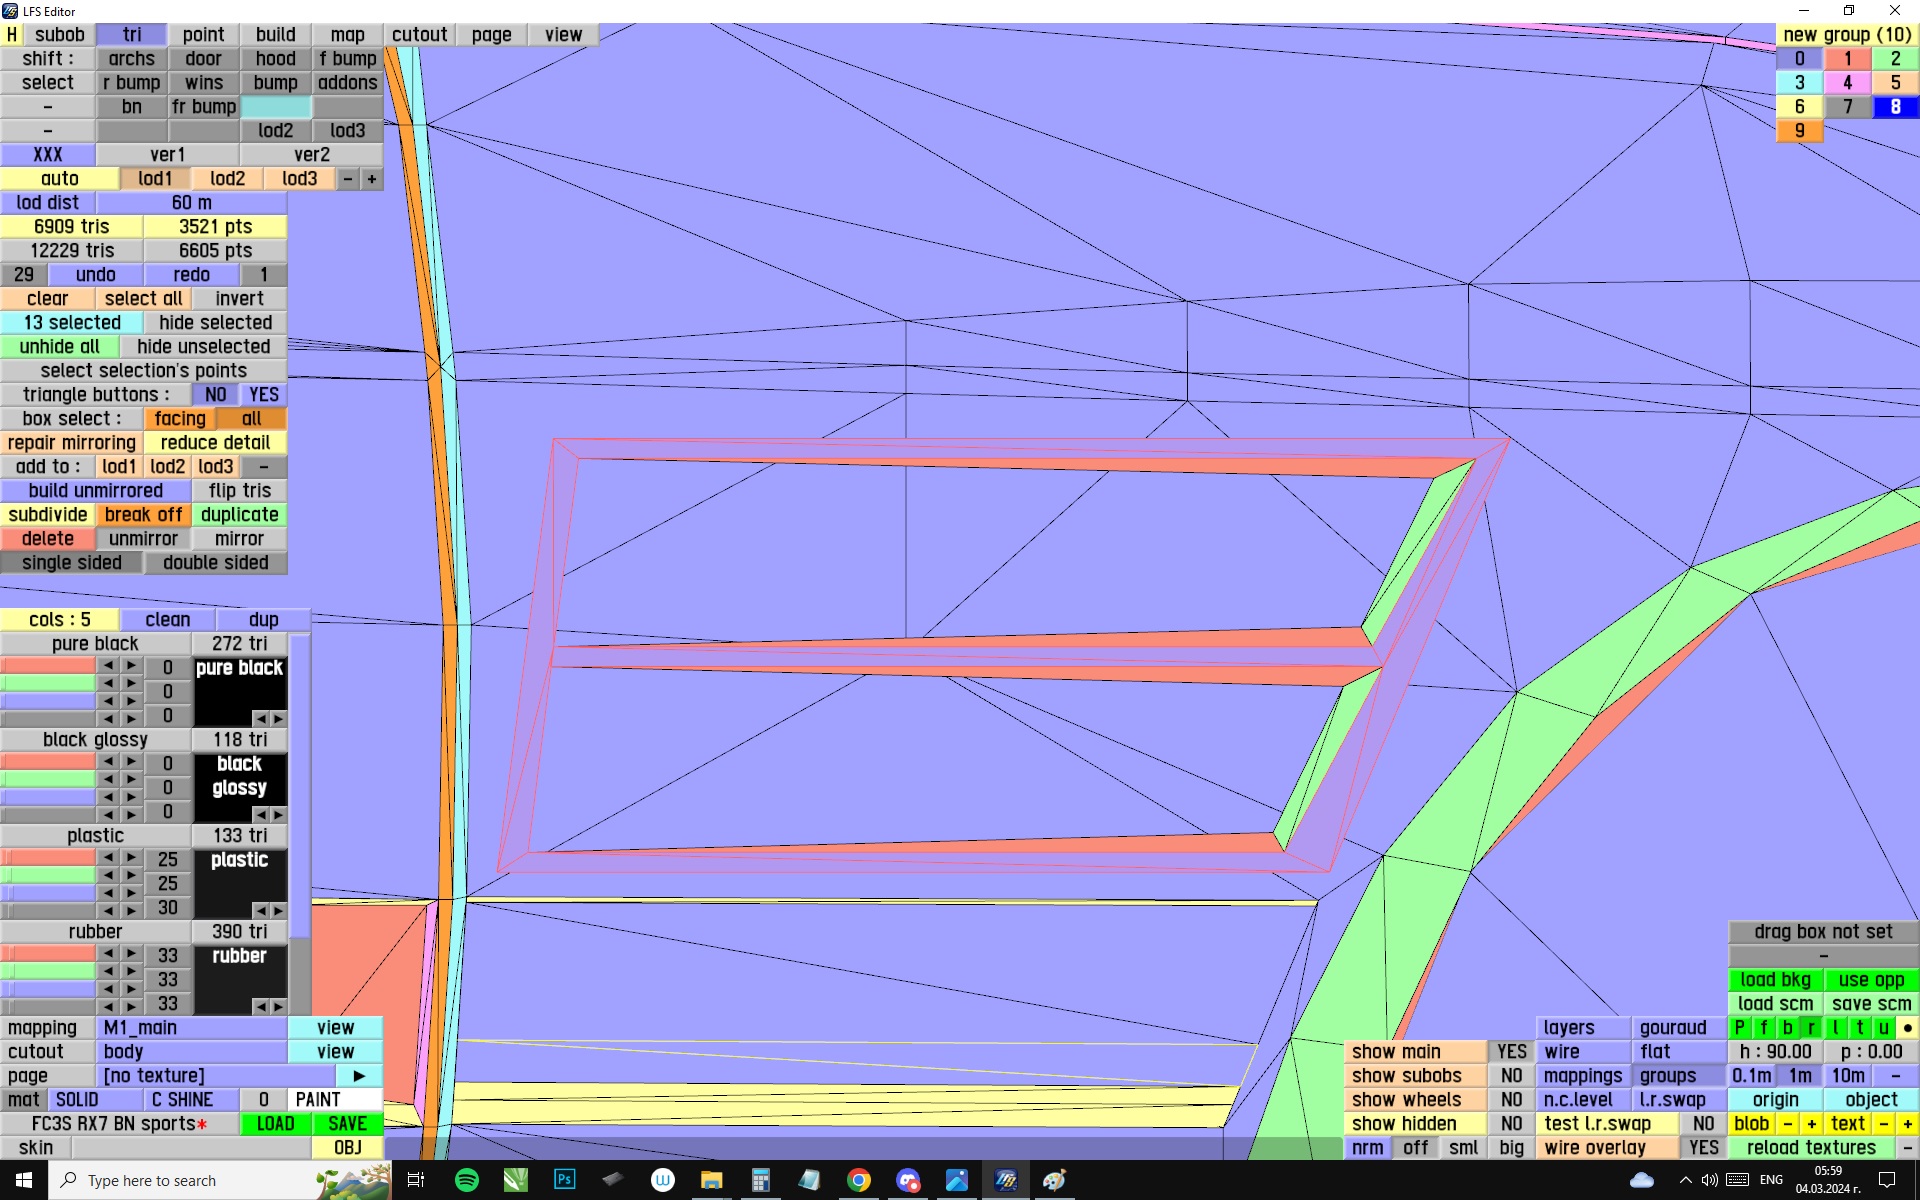Click the duplicate button

click(x=239, y=515)
